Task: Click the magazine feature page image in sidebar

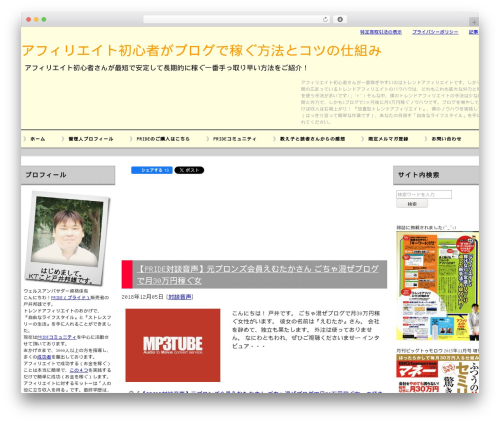Action: pyautogui.click(x=437, y=286)
